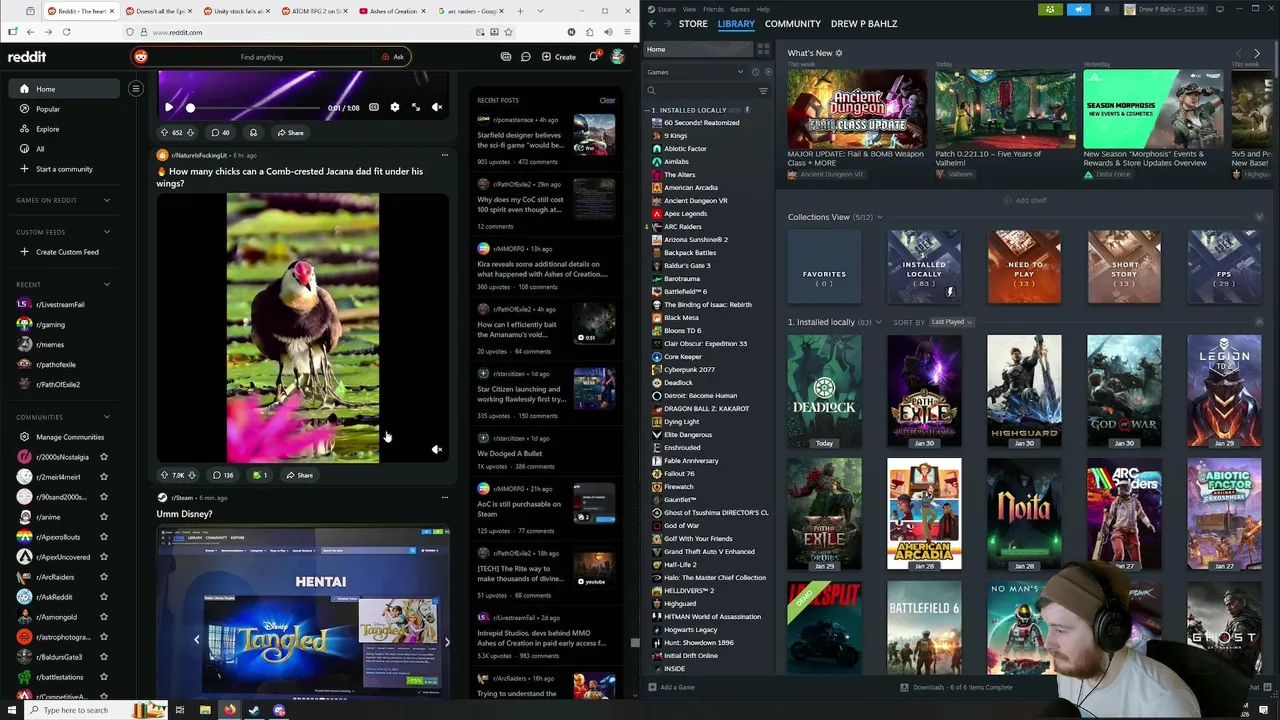1280x720 pixels.
Task: Open Reddit user avatar menu
Action: coord(618,57)
